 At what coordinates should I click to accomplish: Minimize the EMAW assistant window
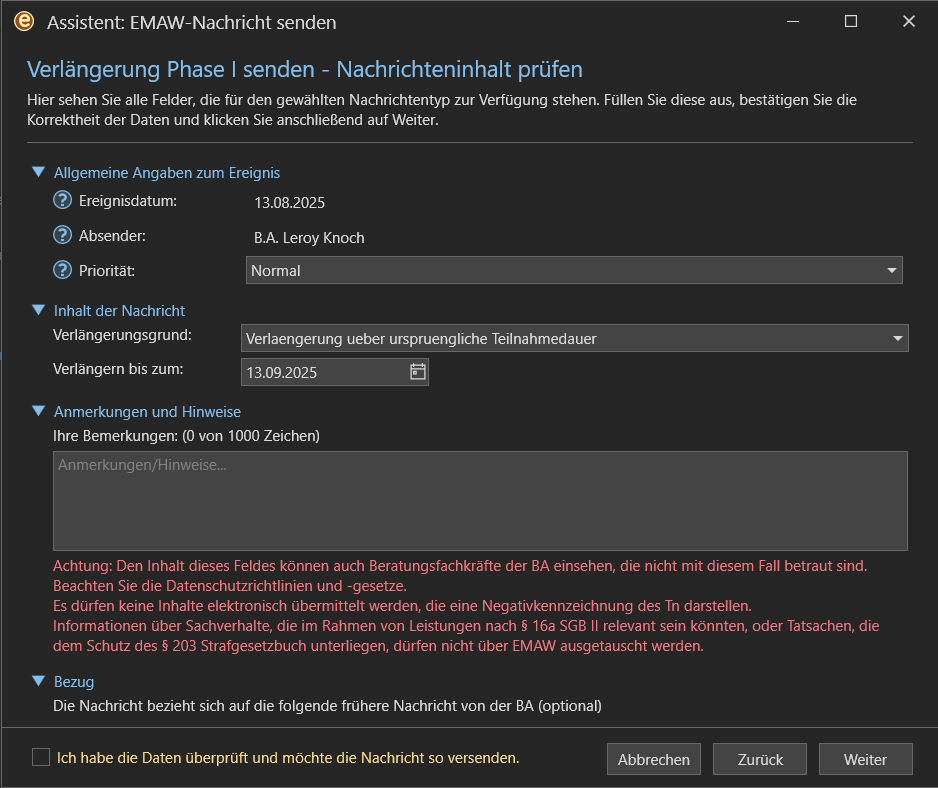793,21
